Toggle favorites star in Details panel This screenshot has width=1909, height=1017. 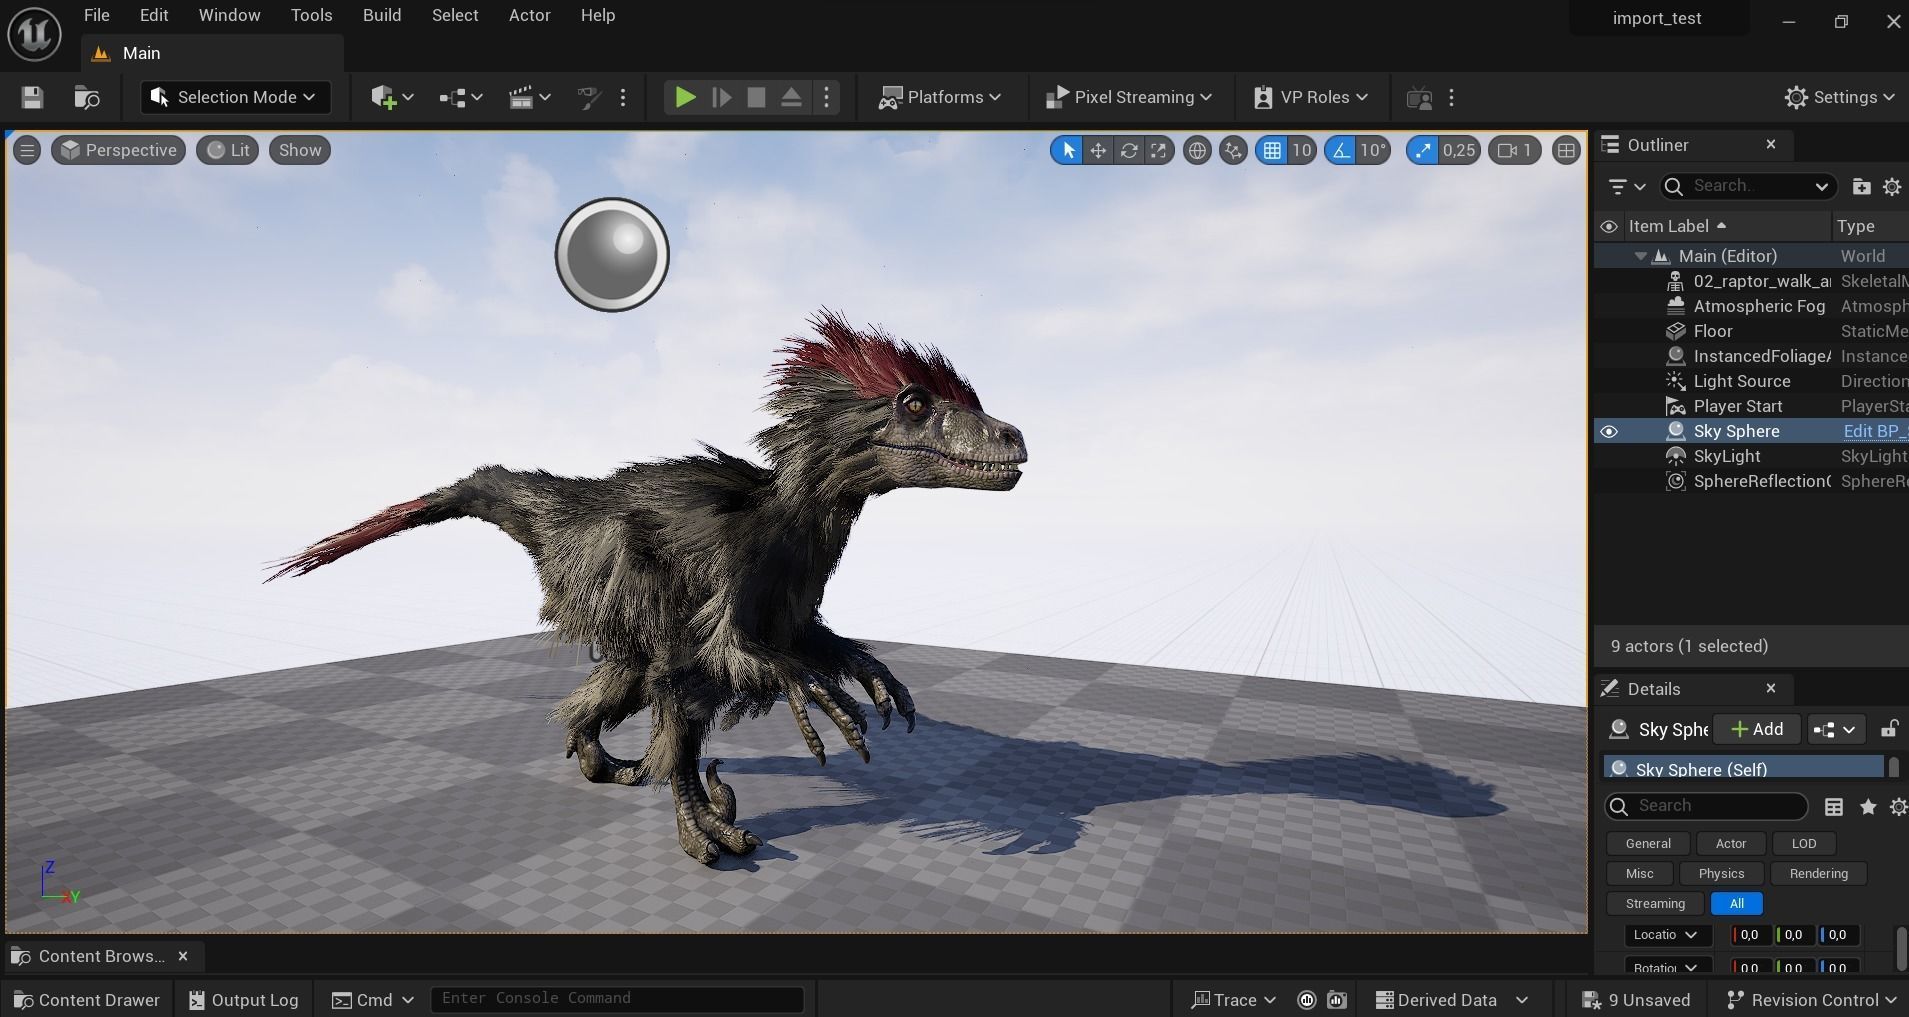pos(1867,807)
